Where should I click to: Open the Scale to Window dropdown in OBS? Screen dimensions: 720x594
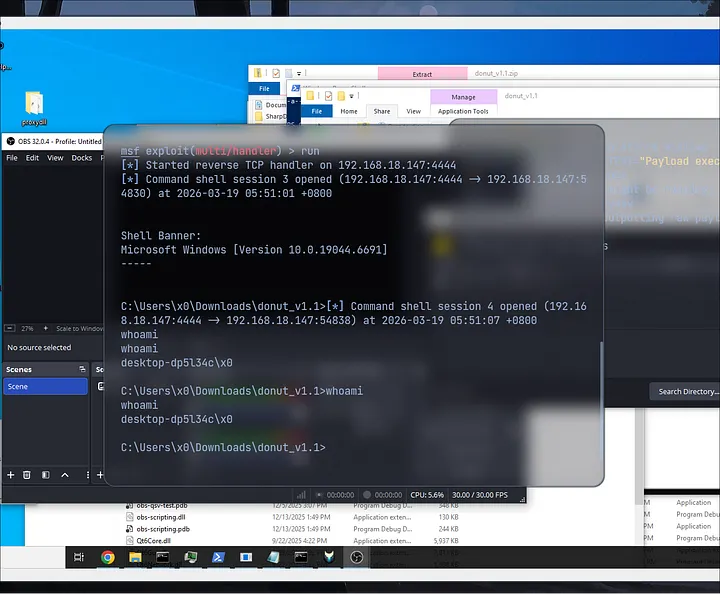79,329
